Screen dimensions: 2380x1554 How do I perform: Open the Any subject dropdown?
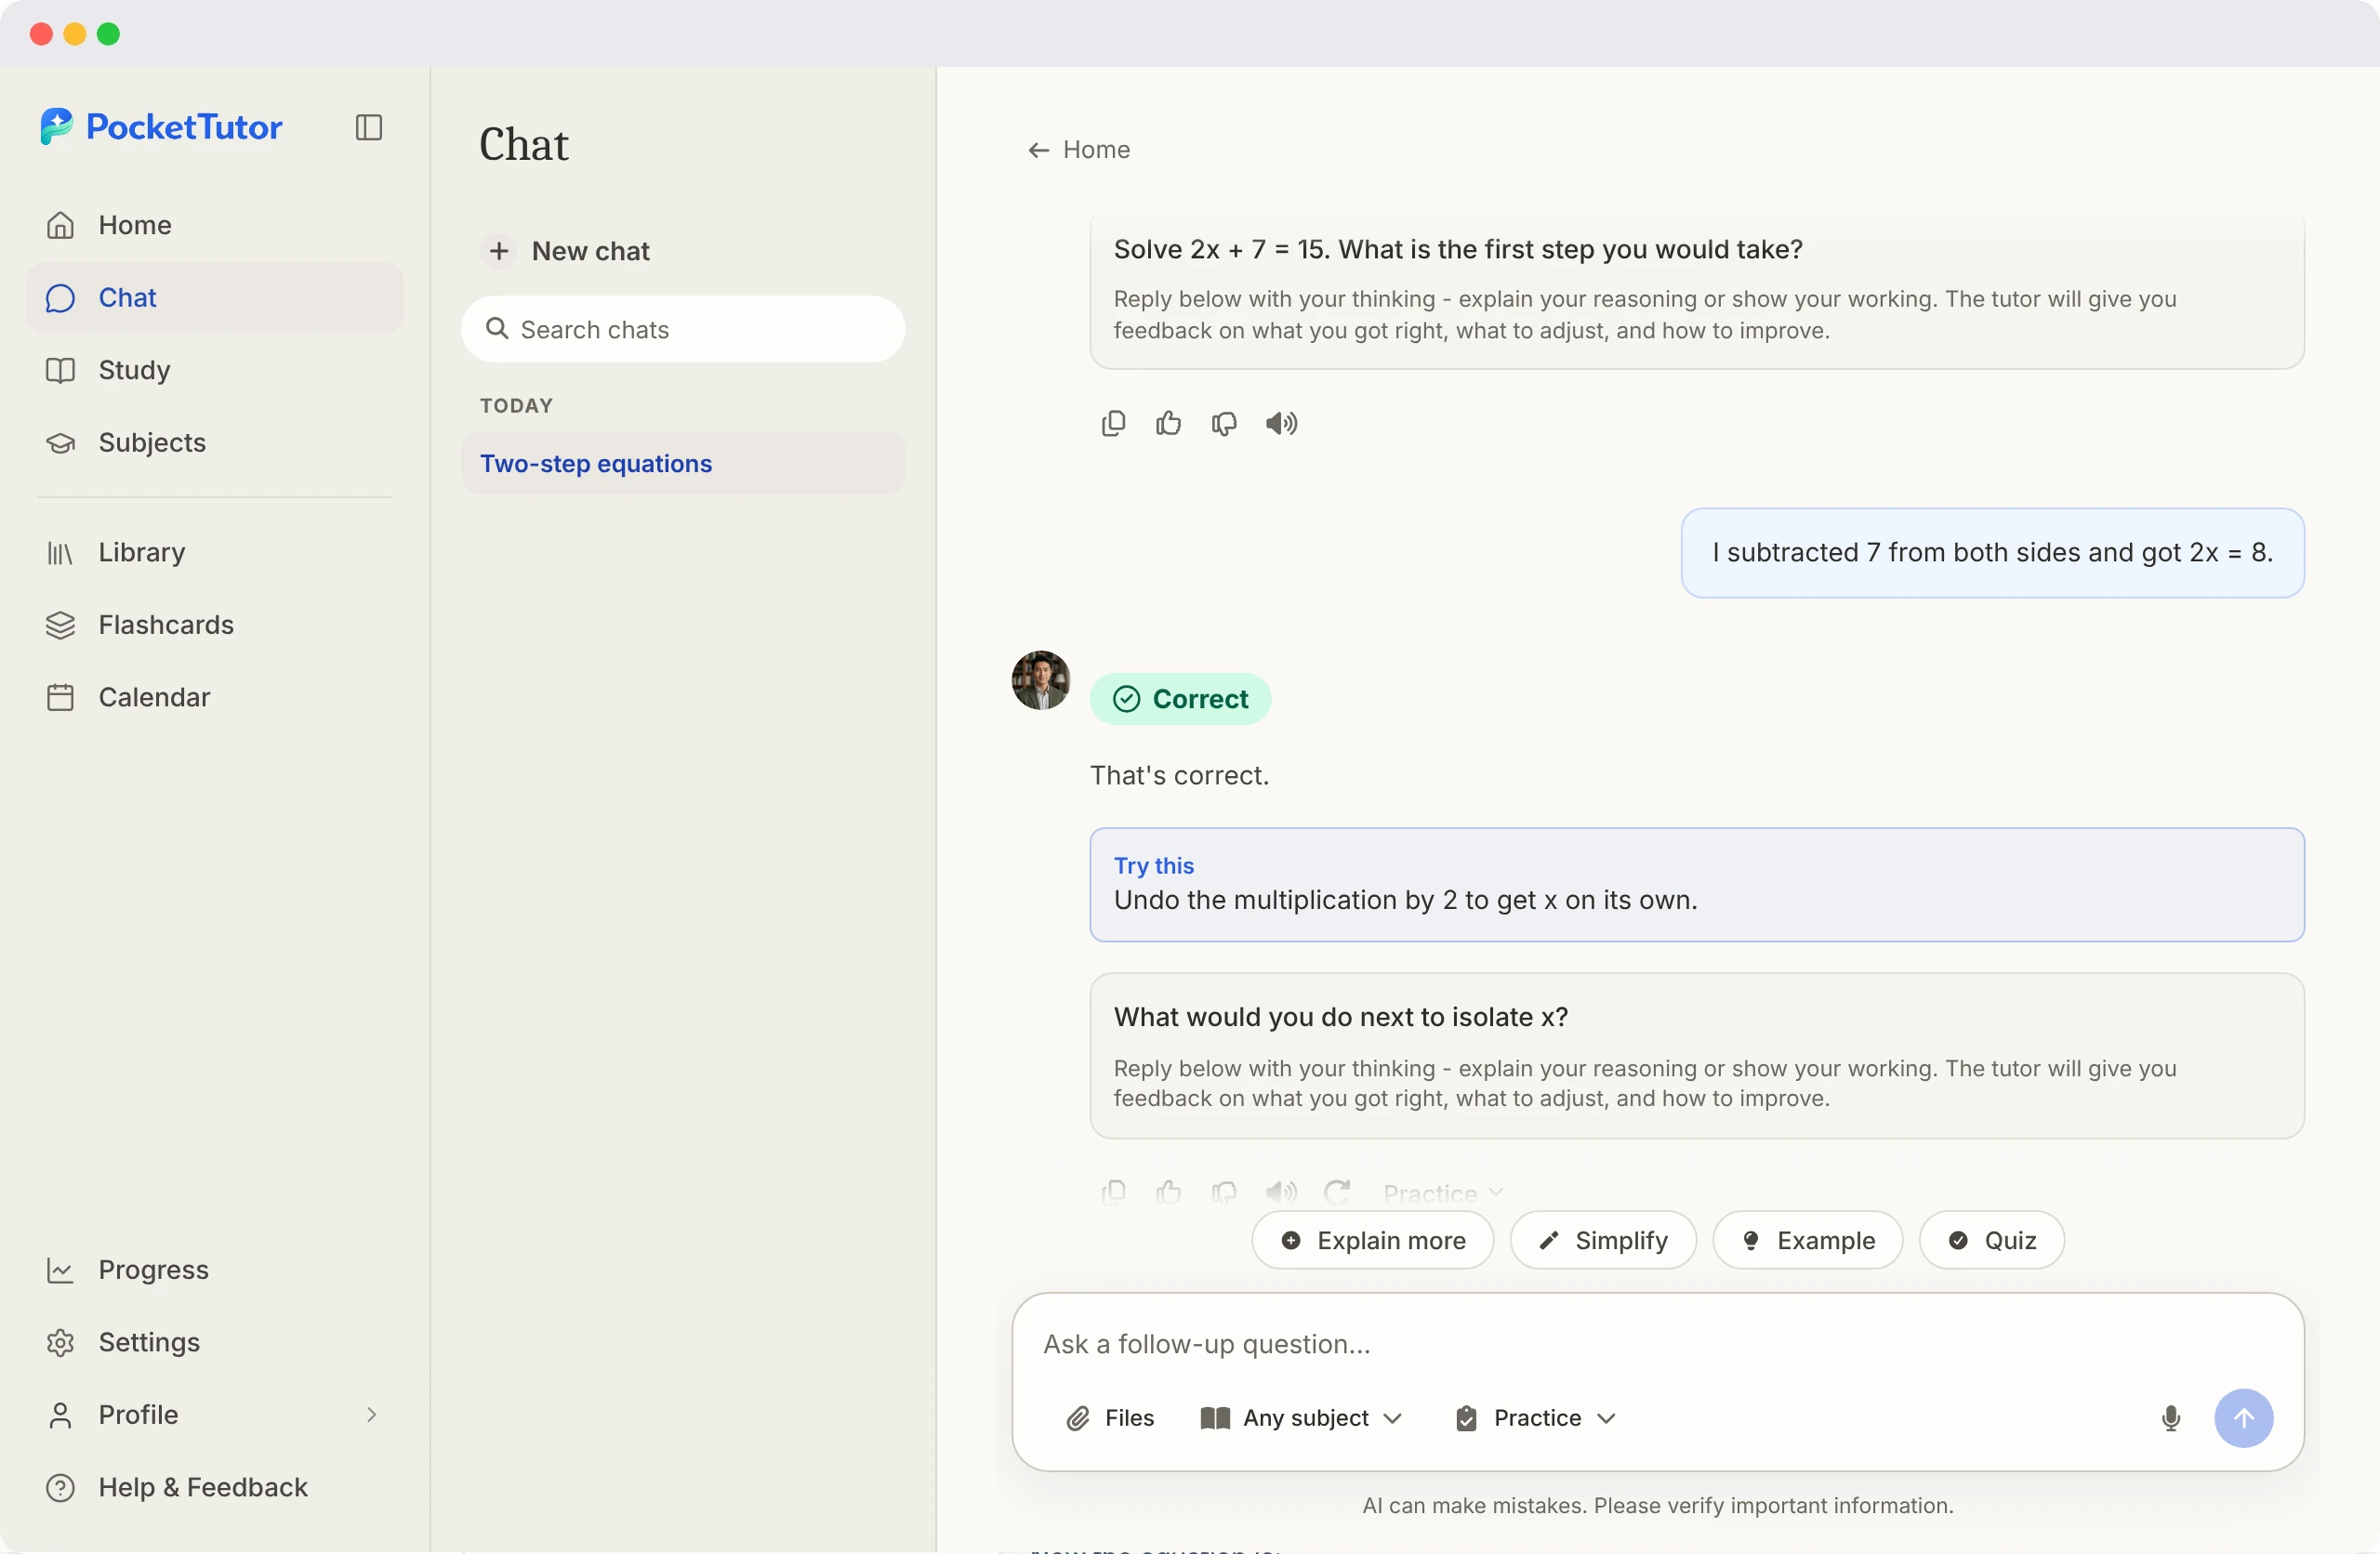pos(1301,1418)
